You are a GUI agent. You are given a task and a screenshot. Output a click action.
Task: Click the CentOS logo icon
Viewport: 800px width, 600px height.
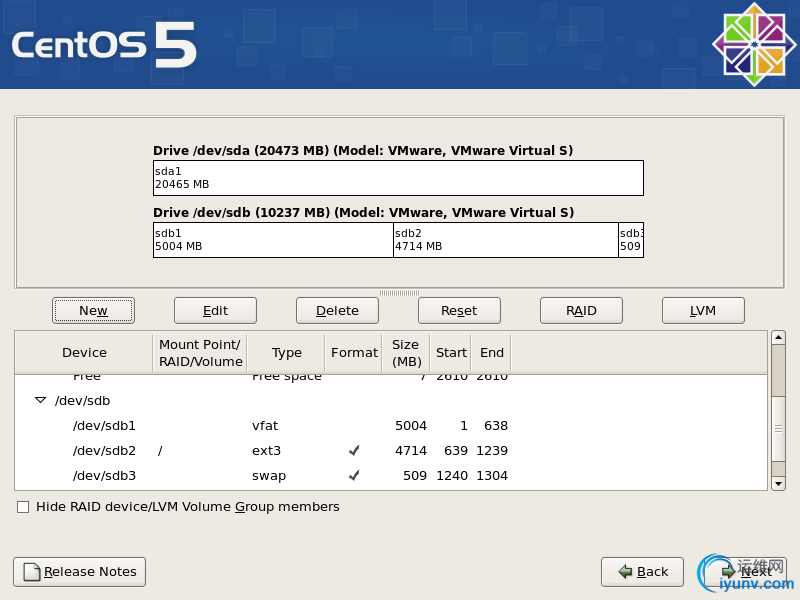click(x=754, y=45)
